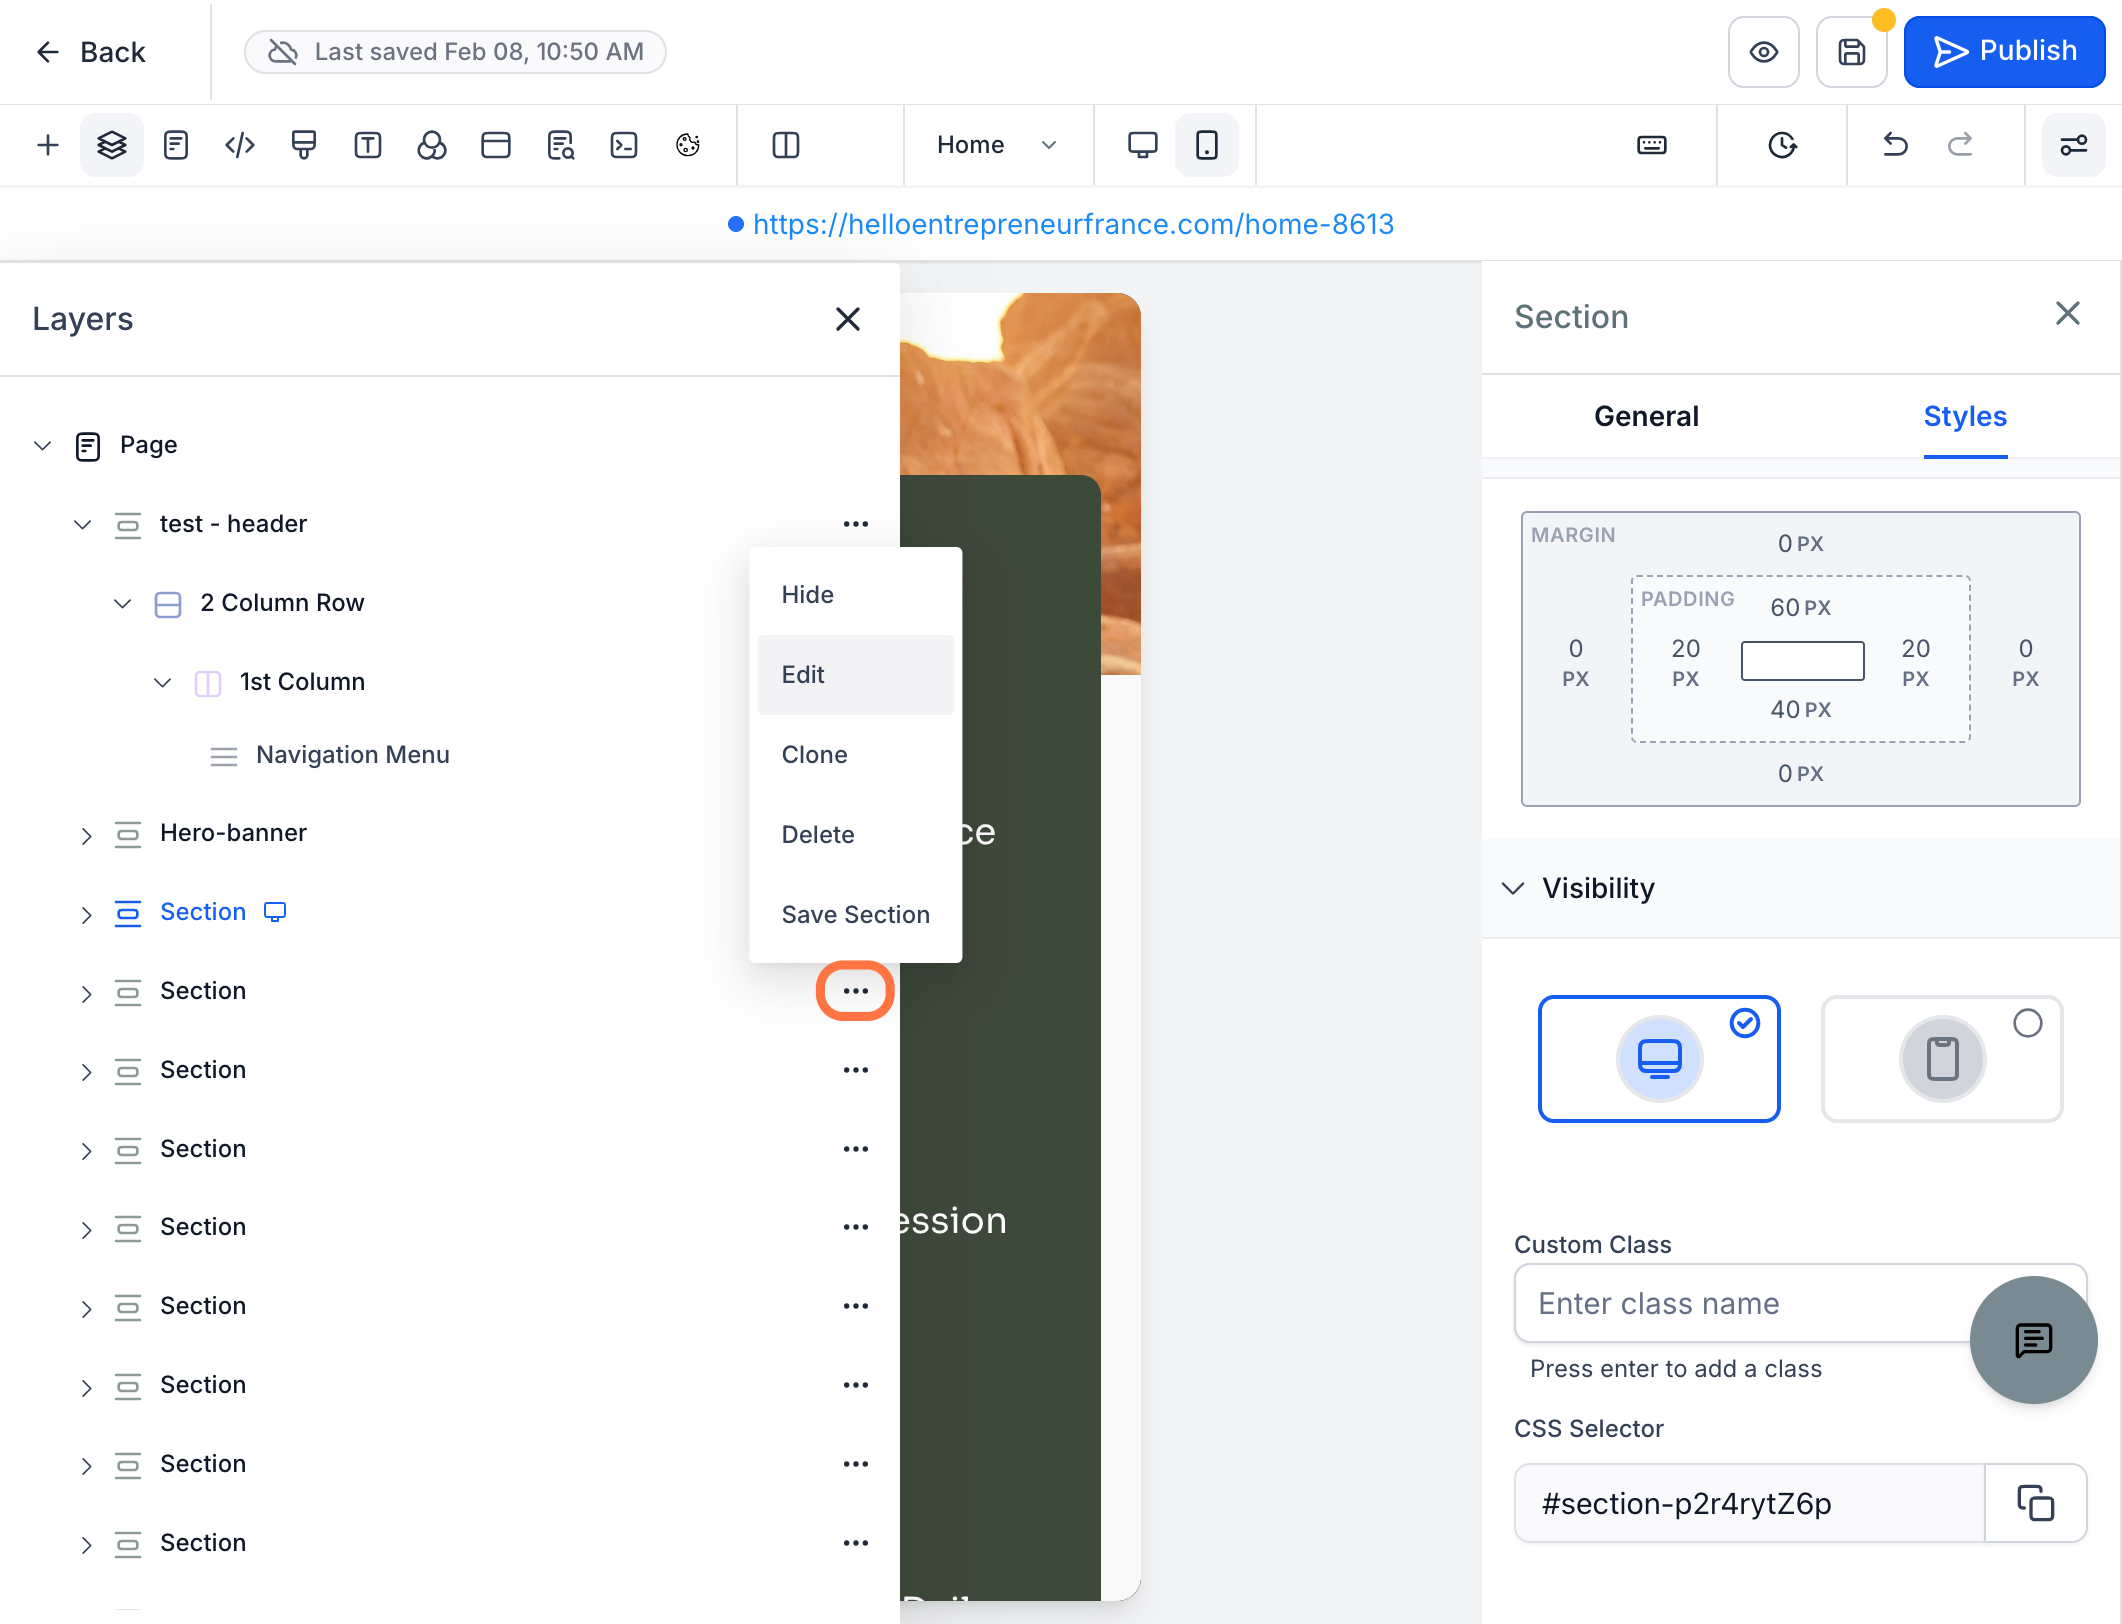The image size is (2122, 1624).
Task: Choose Edit from context menu
Action: click(x=855, y=674)
